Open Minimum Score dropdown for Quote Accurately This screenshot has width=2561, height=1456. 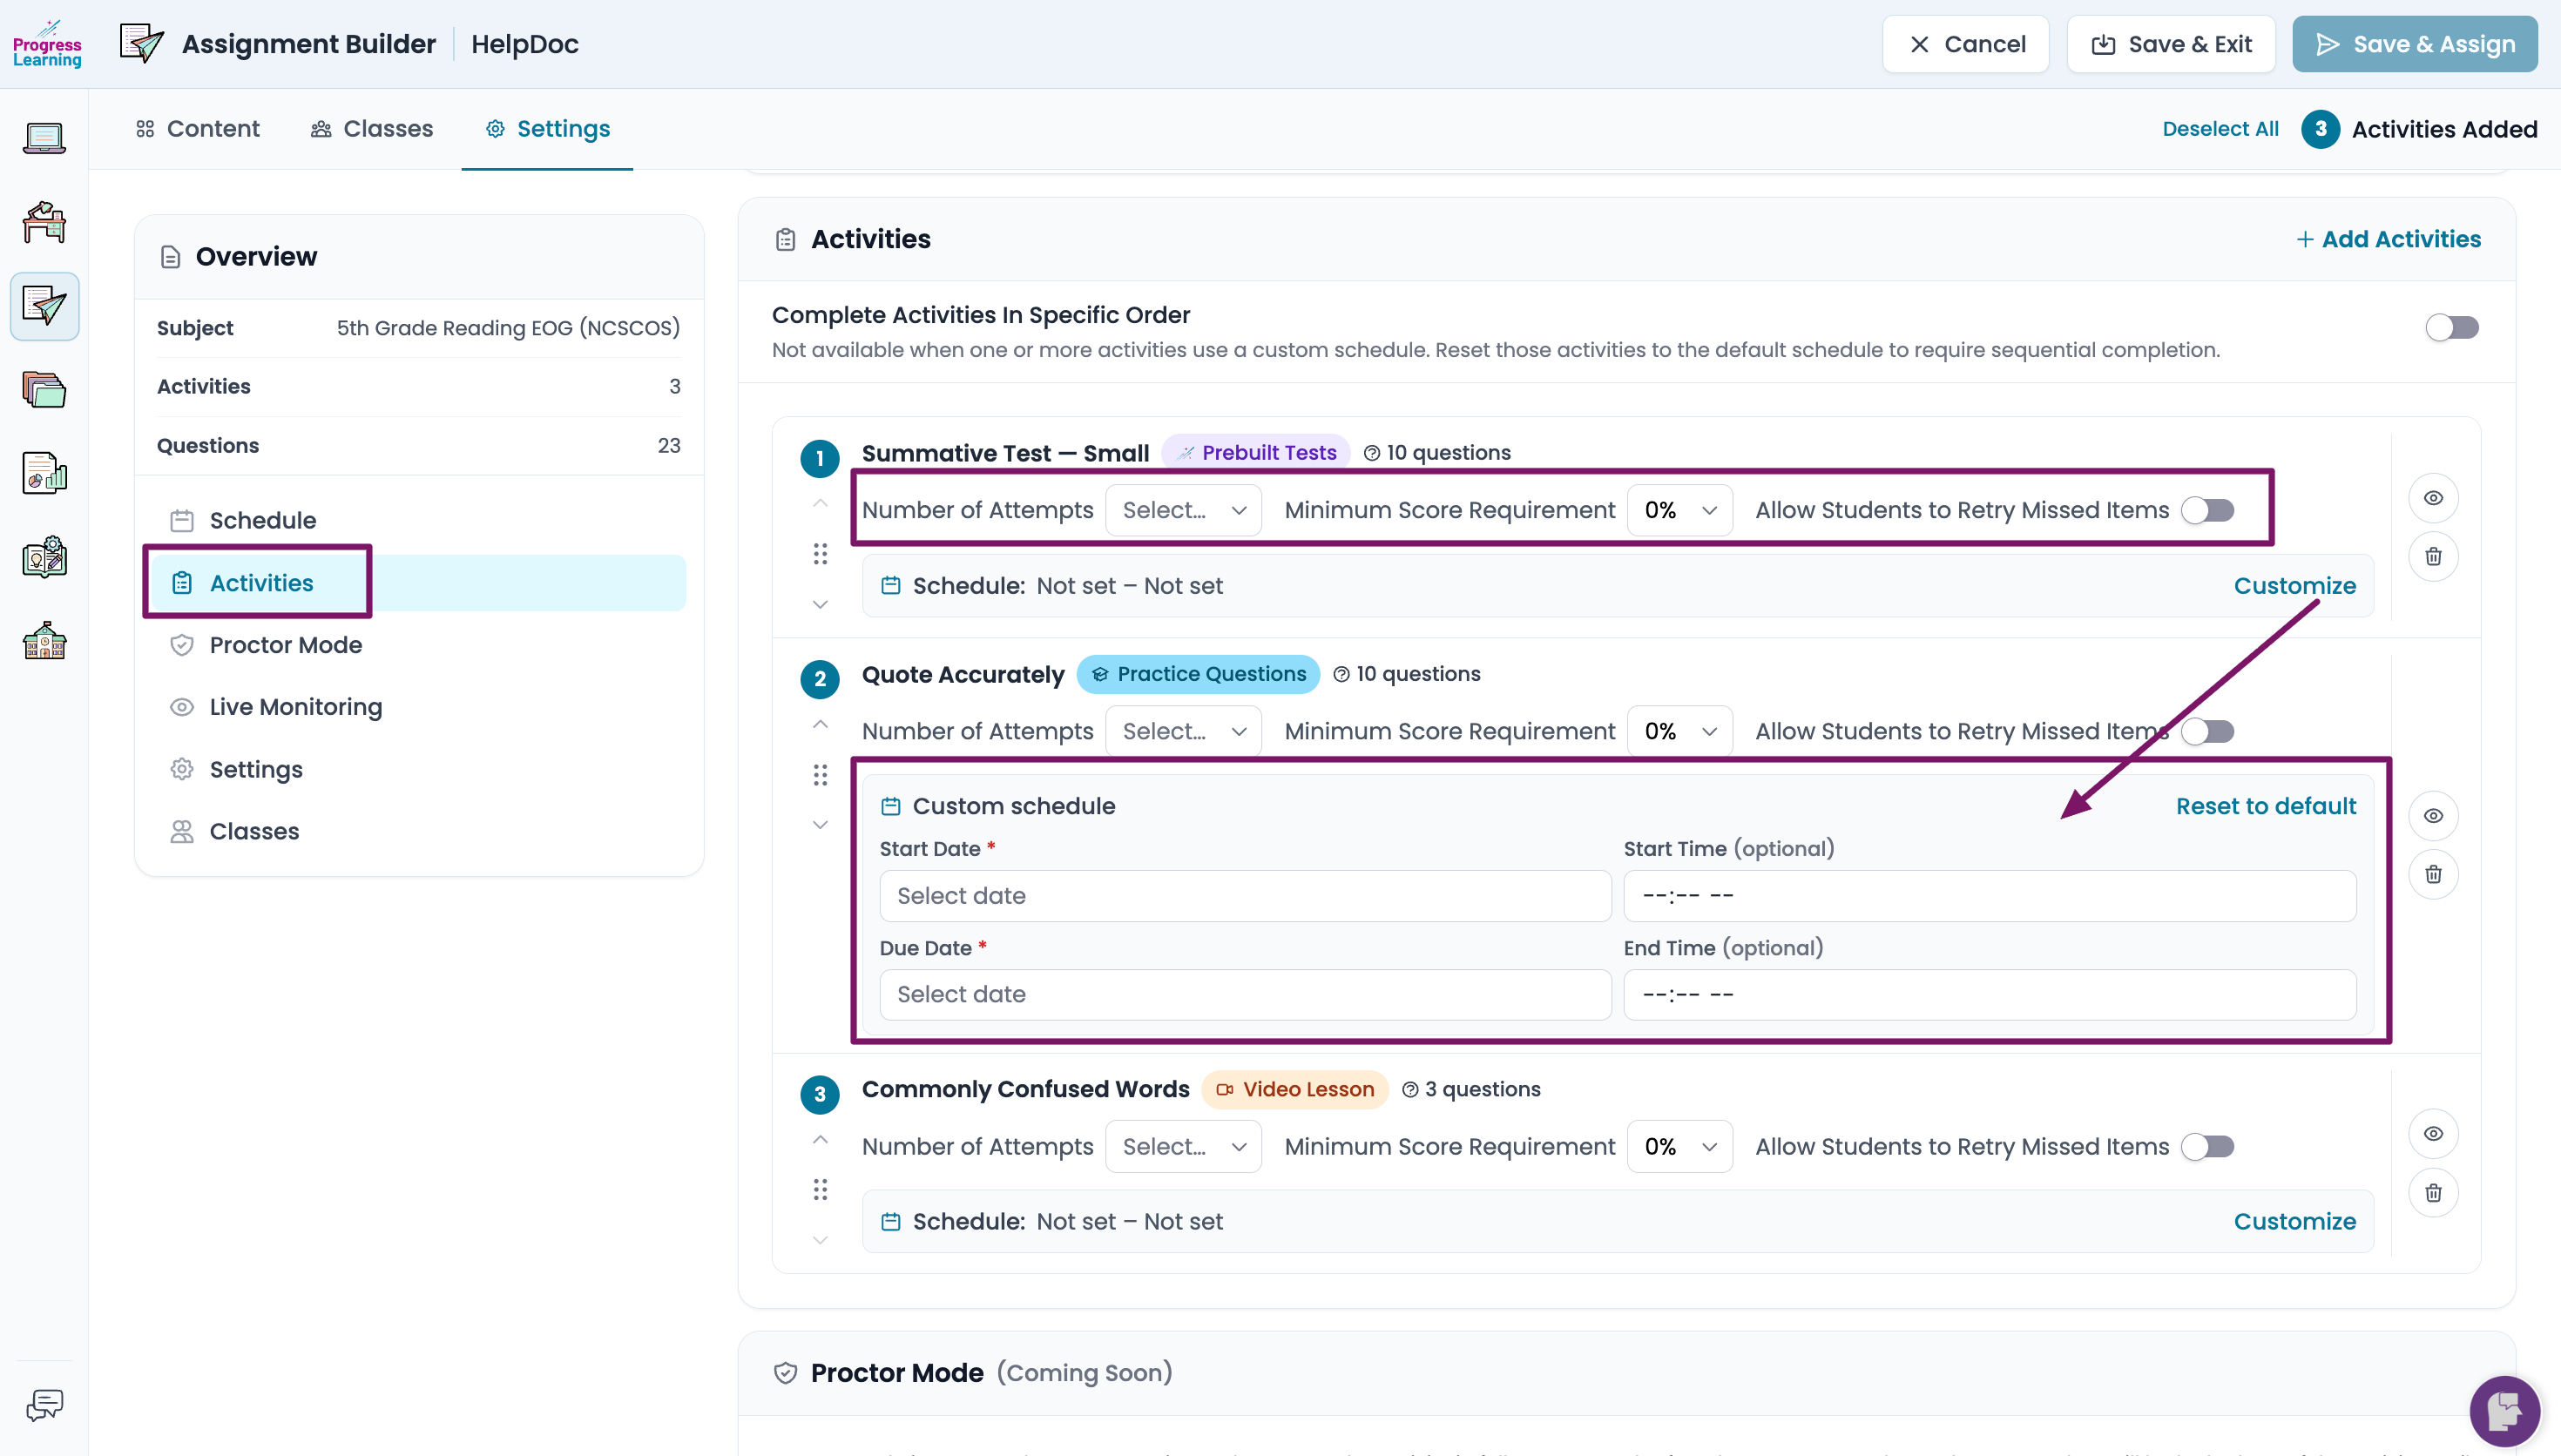coord(1680,731)
